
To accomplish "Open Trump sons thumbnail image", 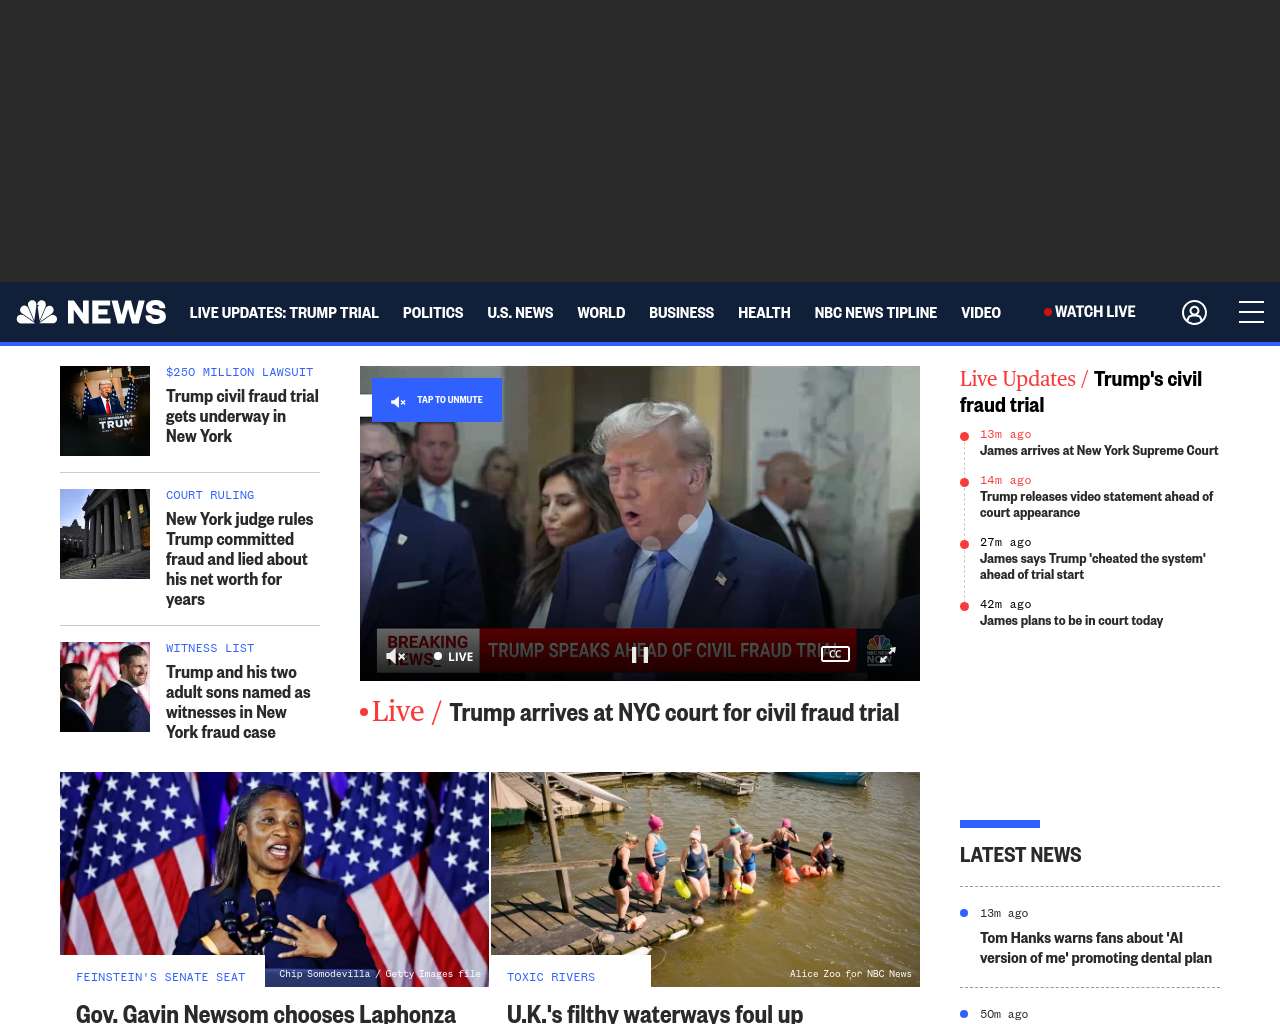I will [x=105, y=687].
